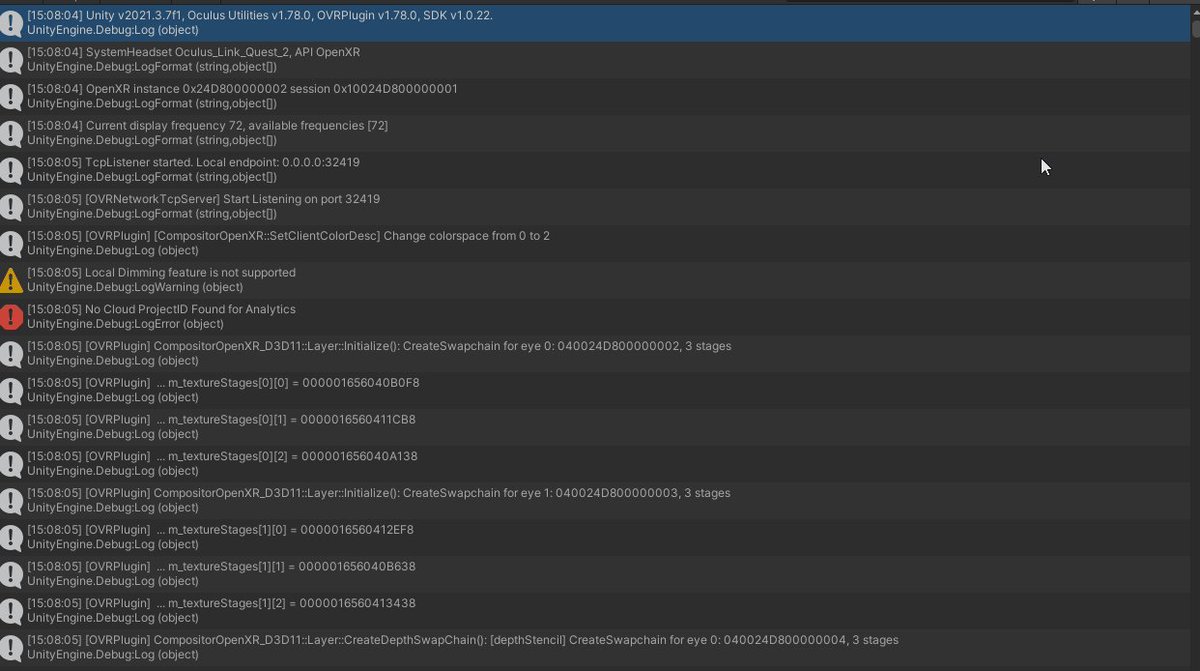Select the m_textureStages[0][1] log message
Screen dimensions: 1200x671
coord(593,427)
